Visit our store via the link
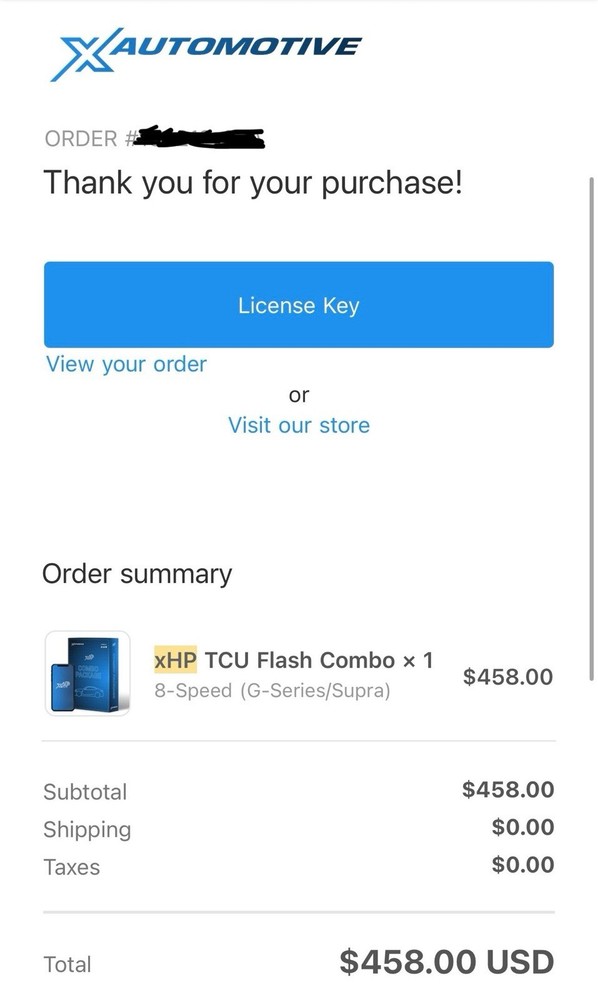Image resolution: width=598 pixels, height=1000 pixels. (x=298, y=424)
